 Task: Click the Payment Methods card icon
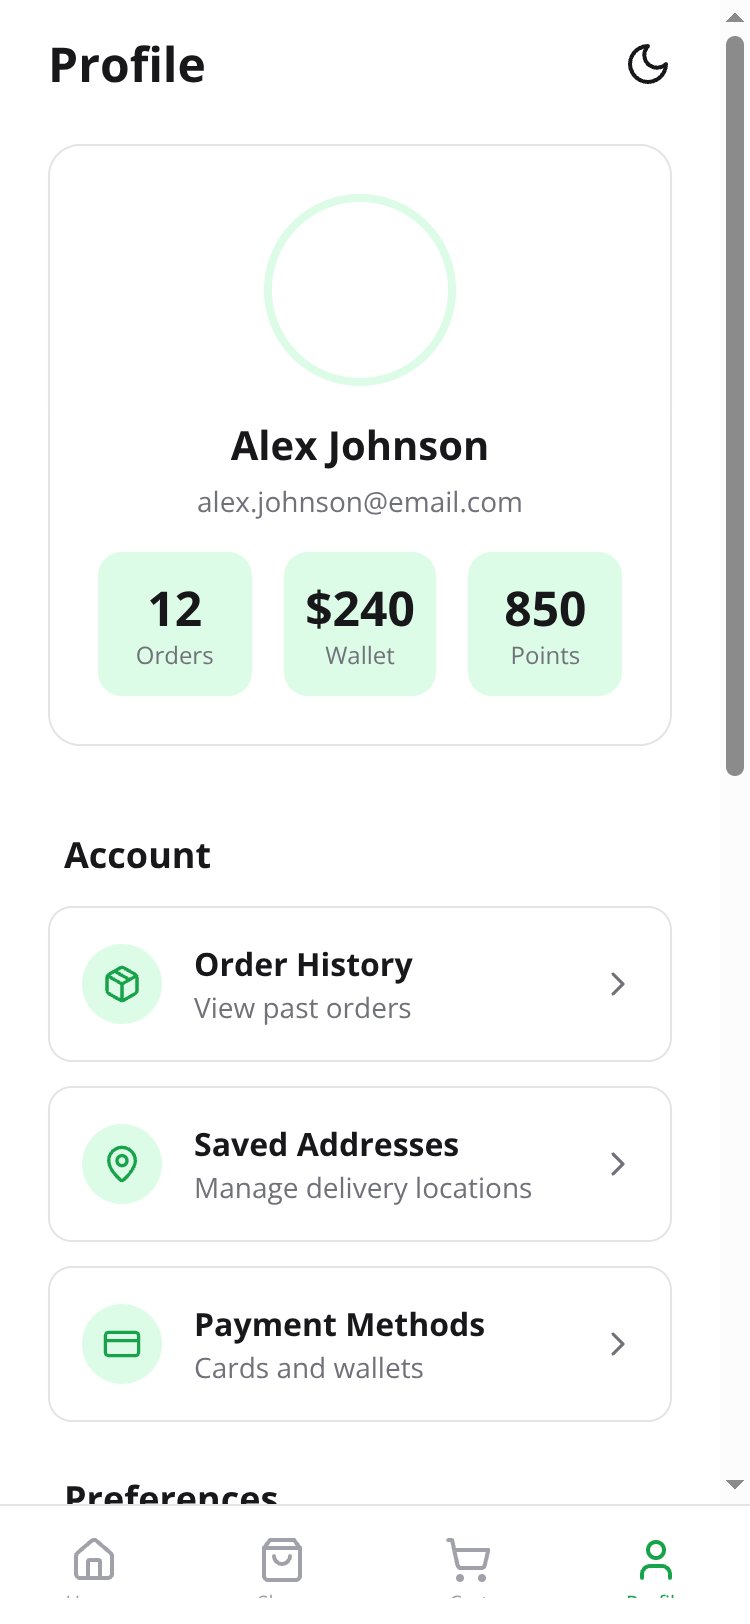pos(122,1344)
